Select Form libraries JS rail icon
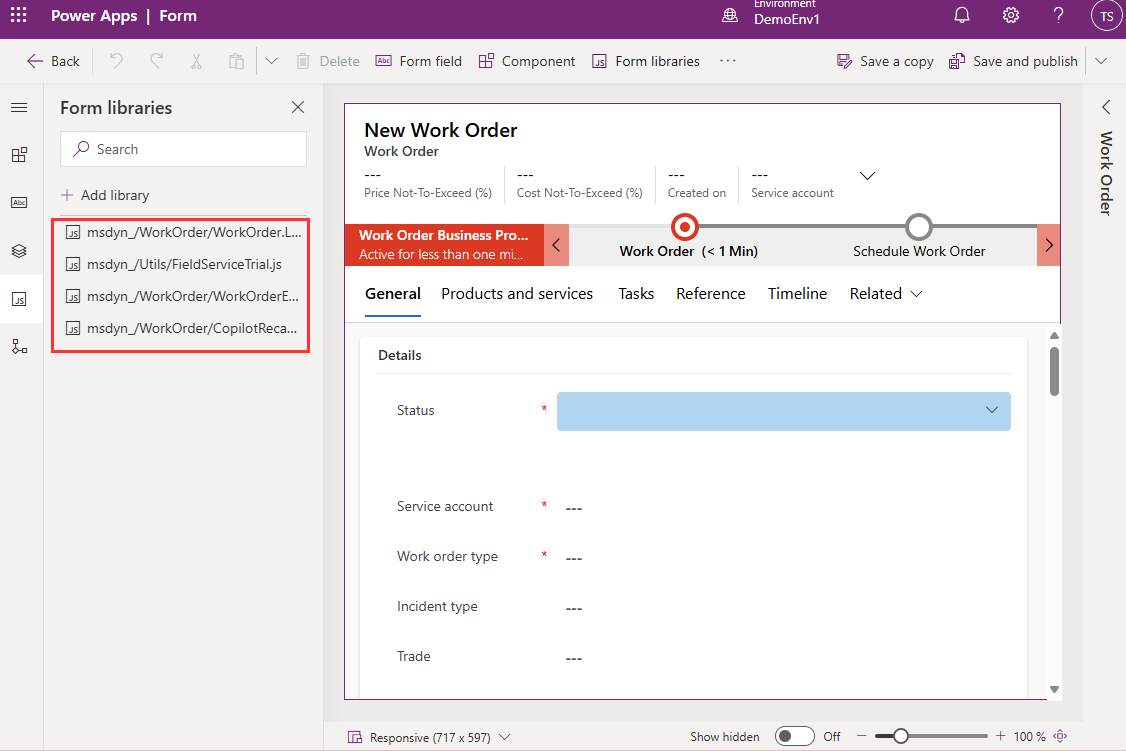The width and height of the screenshot is (1126, 751). (x=19, y=299)
